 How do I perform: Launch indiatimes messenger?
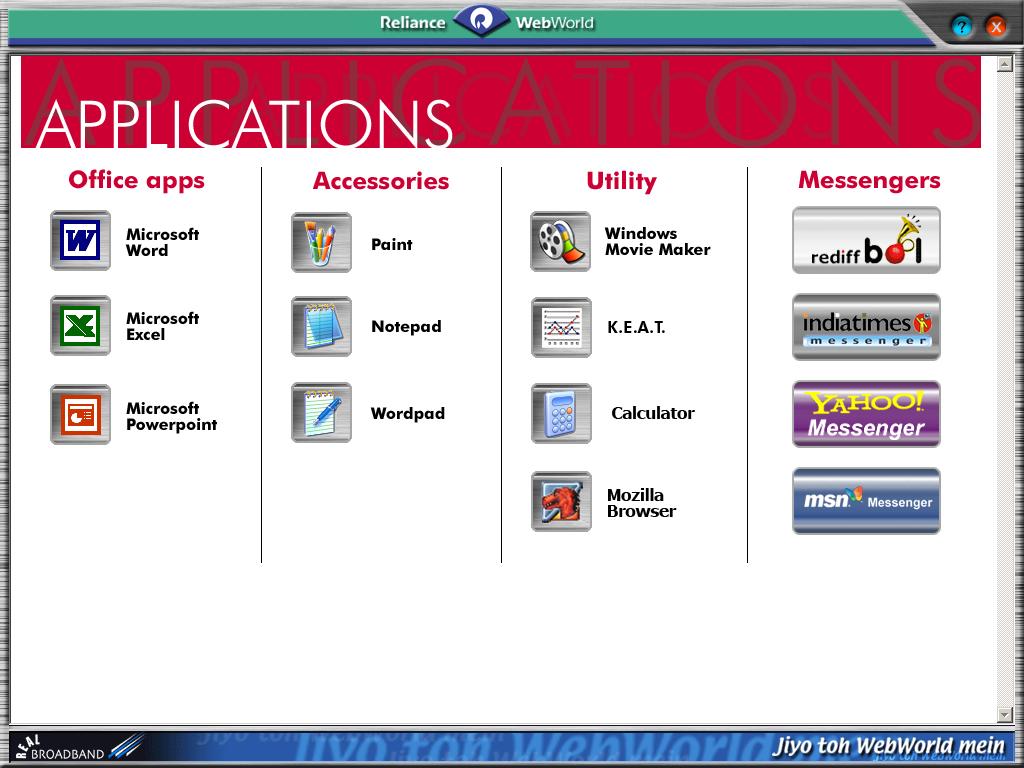(867, 327)
